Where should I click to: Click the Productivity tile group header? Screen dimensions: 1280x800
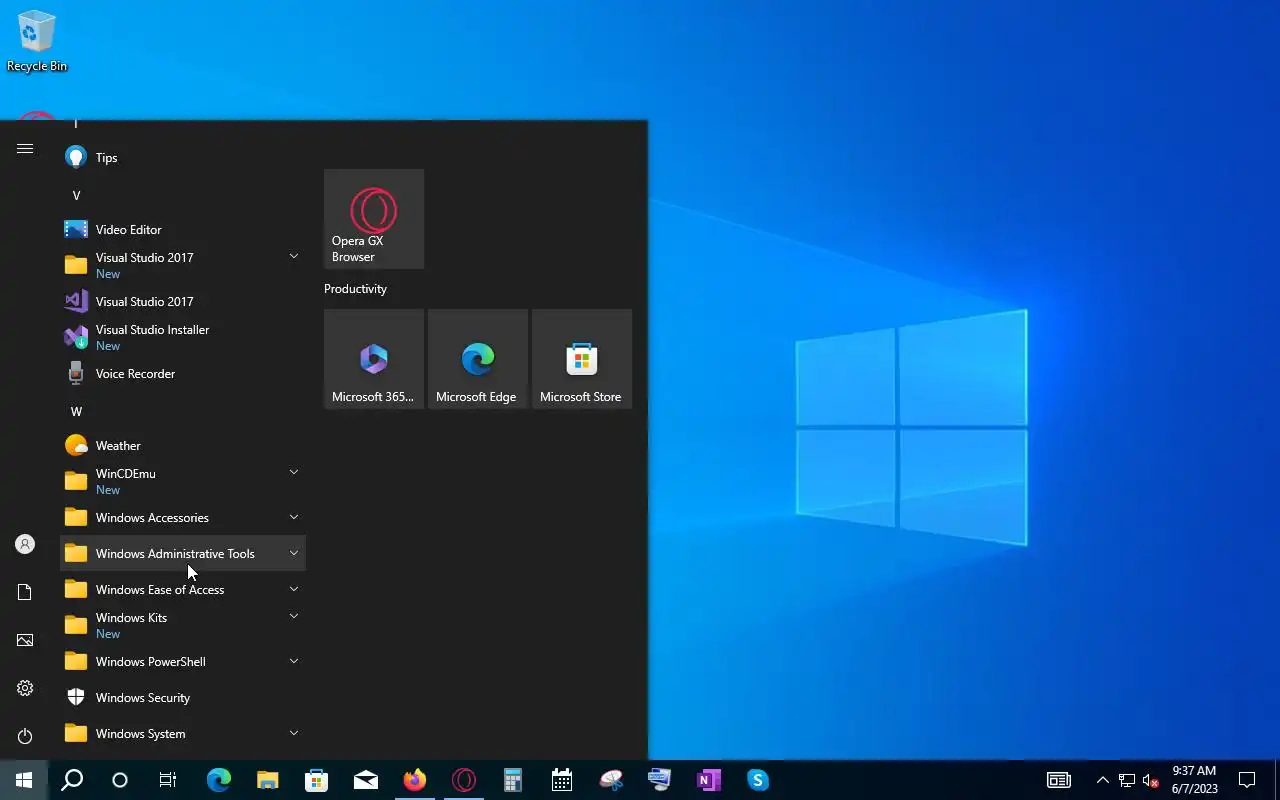click(355, 289)
